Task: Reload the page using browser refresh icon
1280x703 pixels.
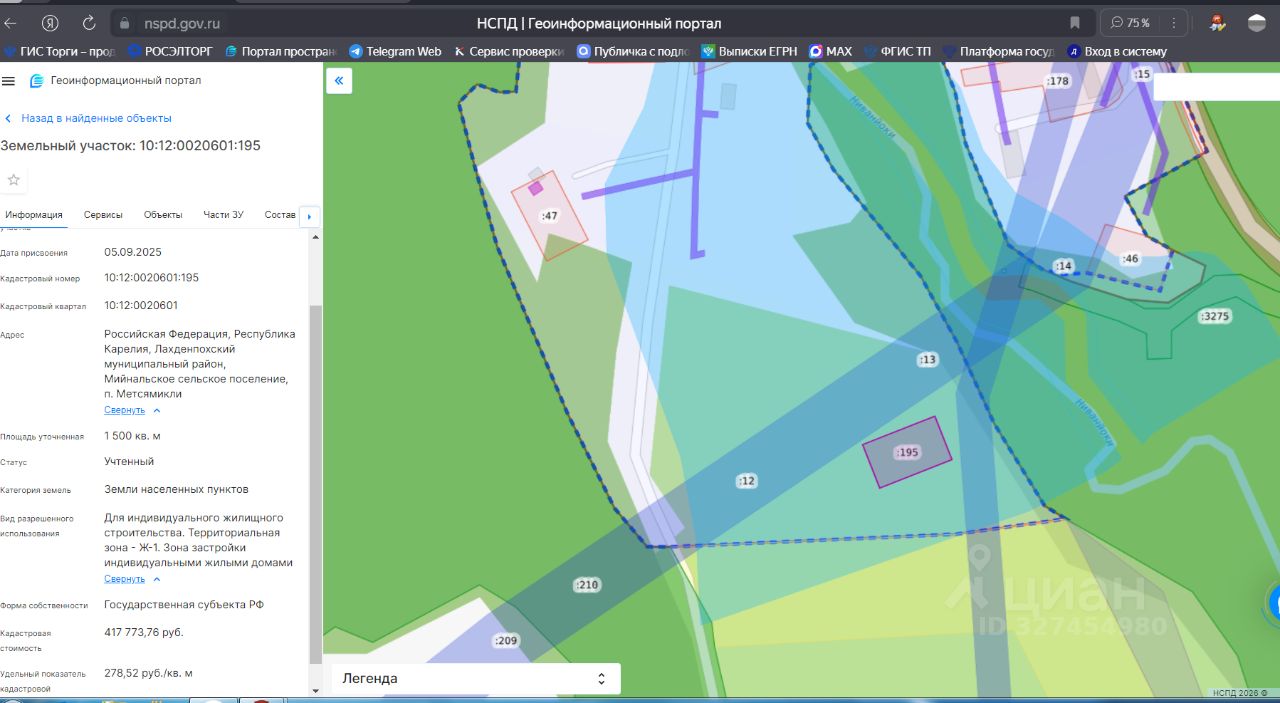Action: tap(89, 23)
